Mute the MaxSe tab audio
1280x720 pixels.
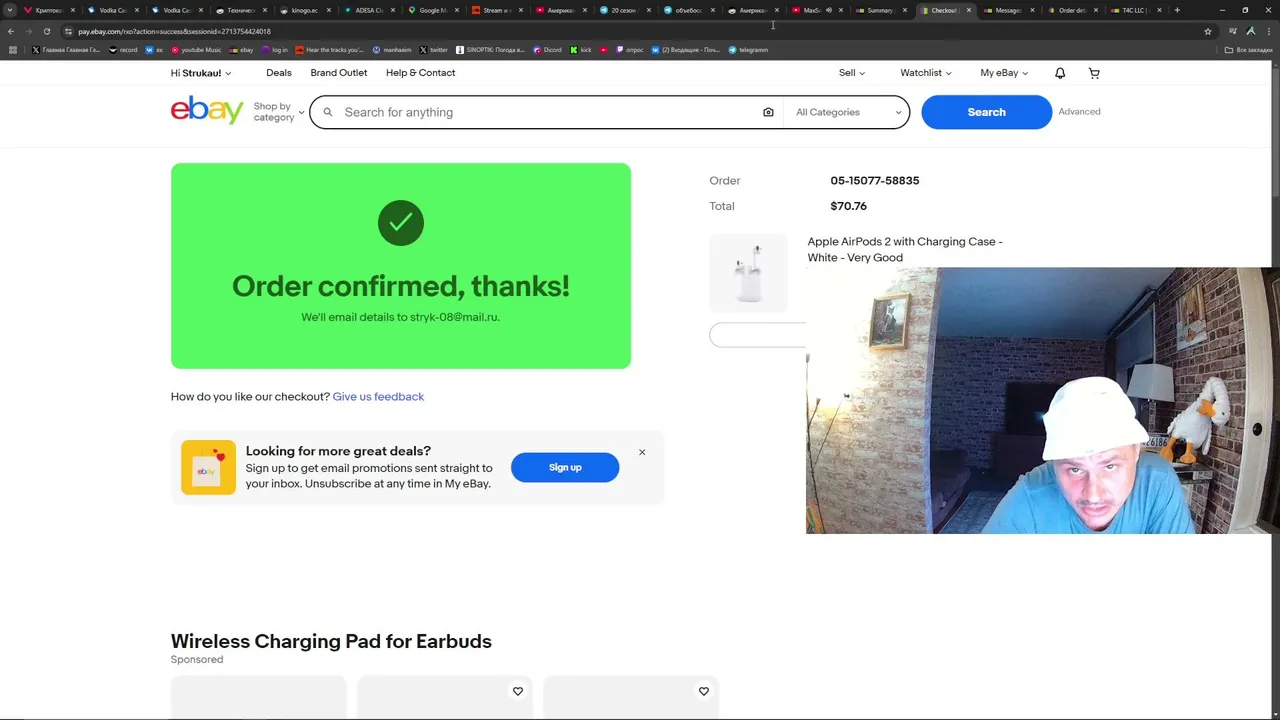click(829, 10)
